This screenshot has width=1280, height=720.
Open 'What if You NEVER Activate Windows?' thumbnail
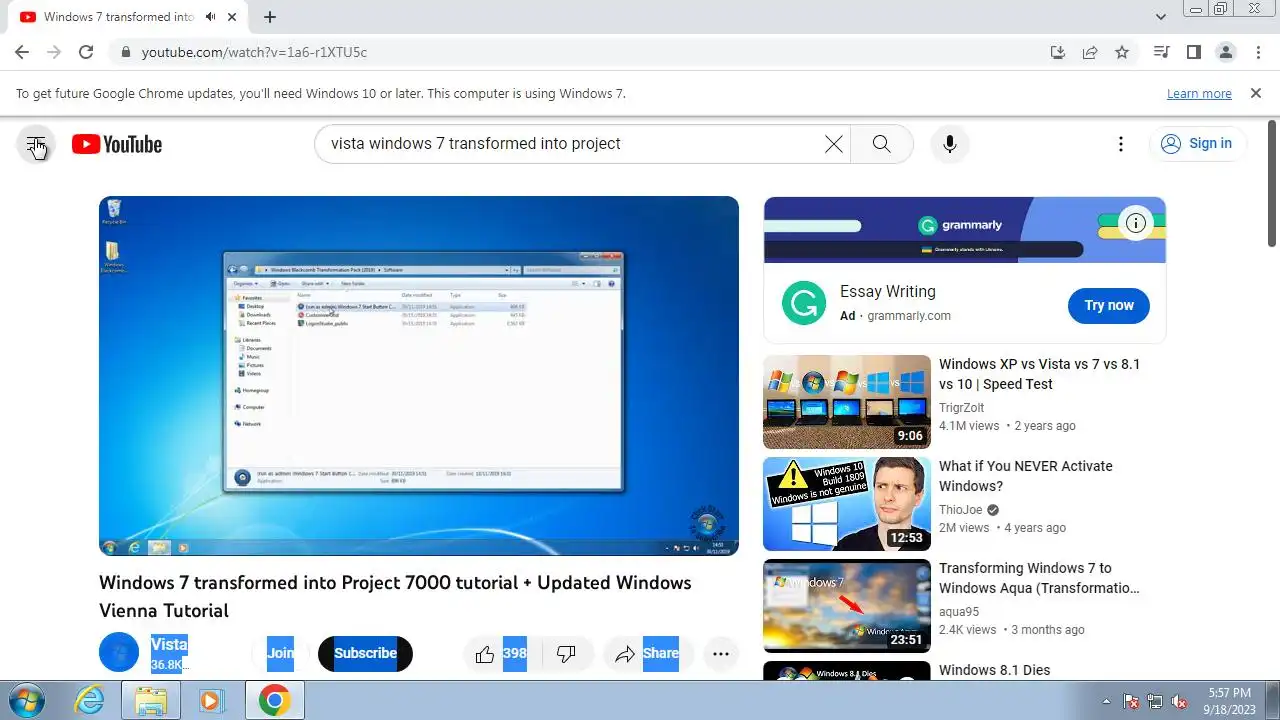(x=847, y=504)
